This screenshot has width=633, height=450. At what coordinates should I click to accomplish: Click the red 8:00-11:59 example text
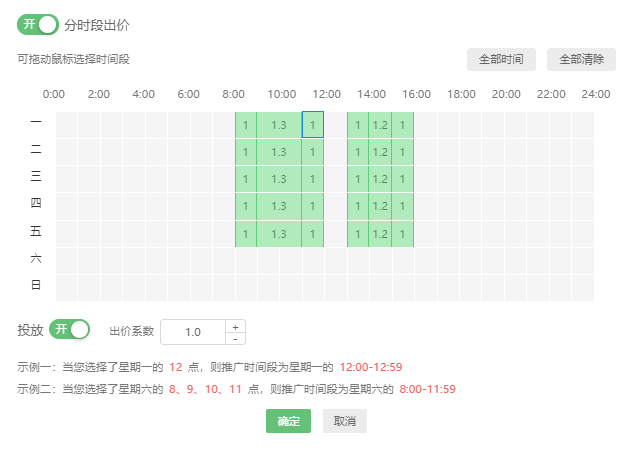coord(428,389)
